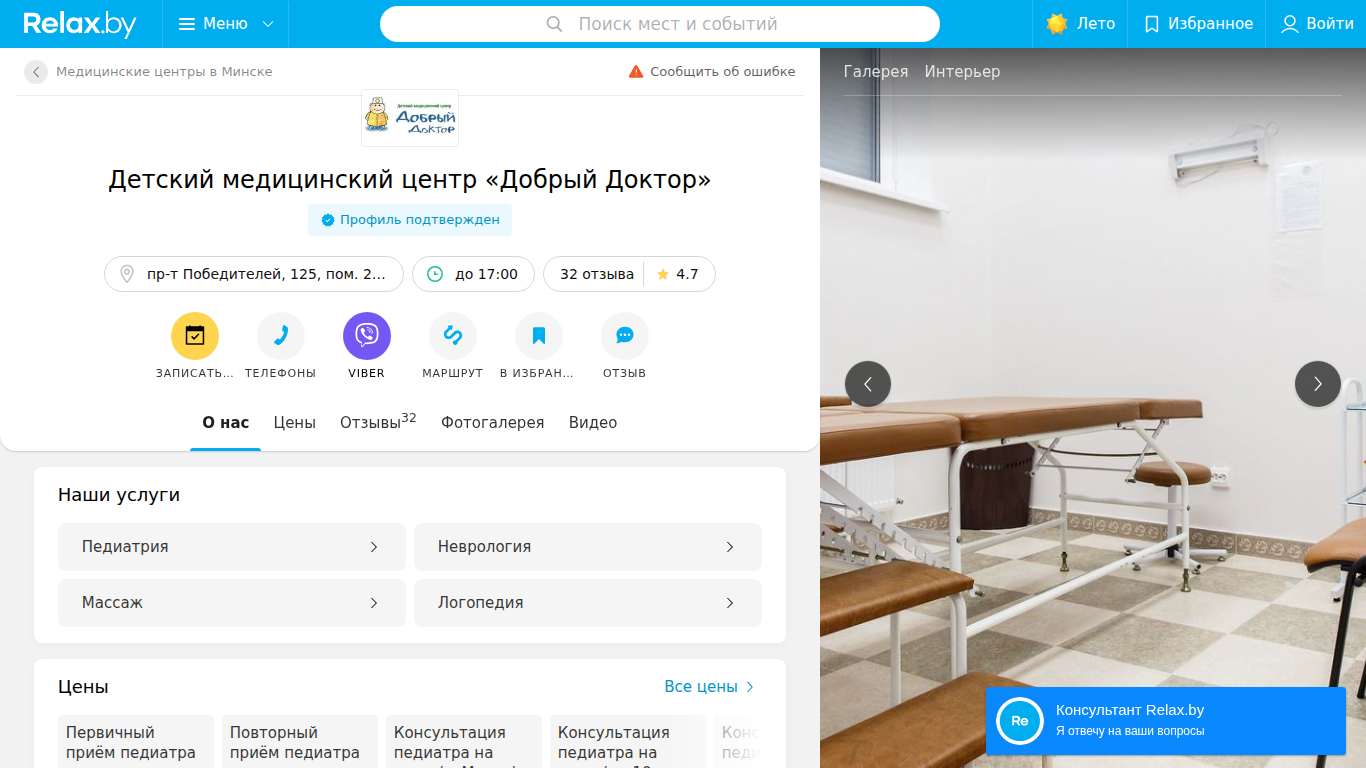Image resolution: width=1366 pixels, height=768 pixels.
Task: Click the verified checkmark badge icon
Action: [x=327, y=220]
